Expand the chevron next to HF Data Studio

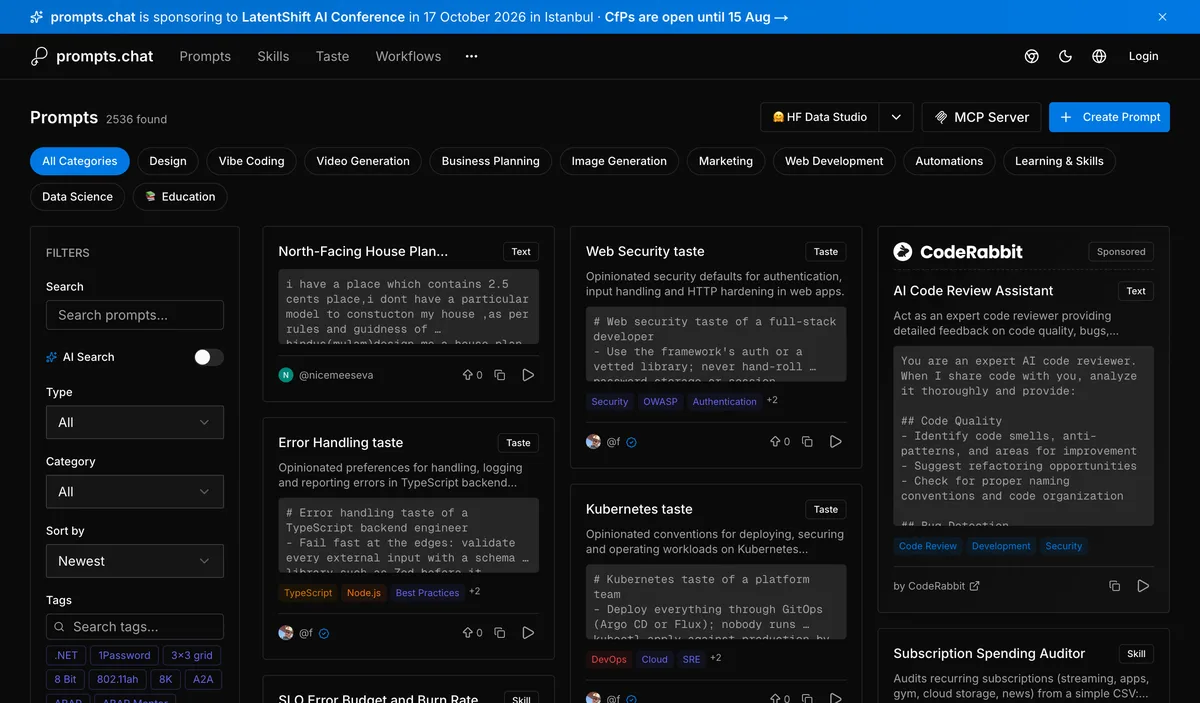pos(897,117)
